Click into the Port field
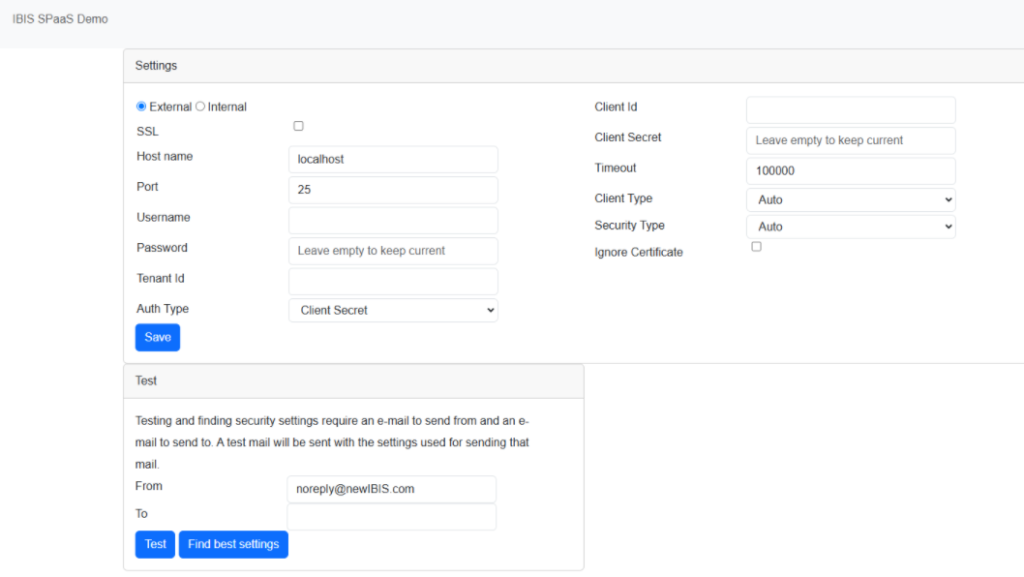The height and width of the screenshot is (577, 1024). click(x=393, y=190)
